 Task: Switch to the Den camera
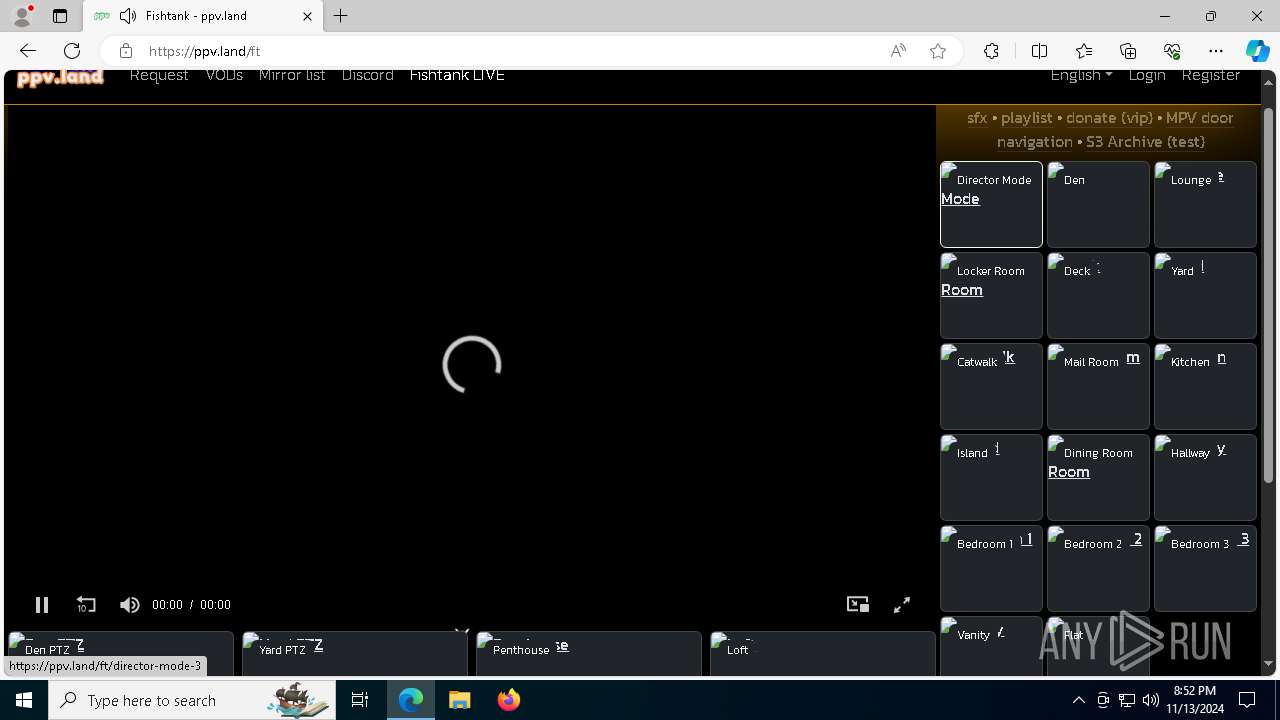pos(1098,204)
